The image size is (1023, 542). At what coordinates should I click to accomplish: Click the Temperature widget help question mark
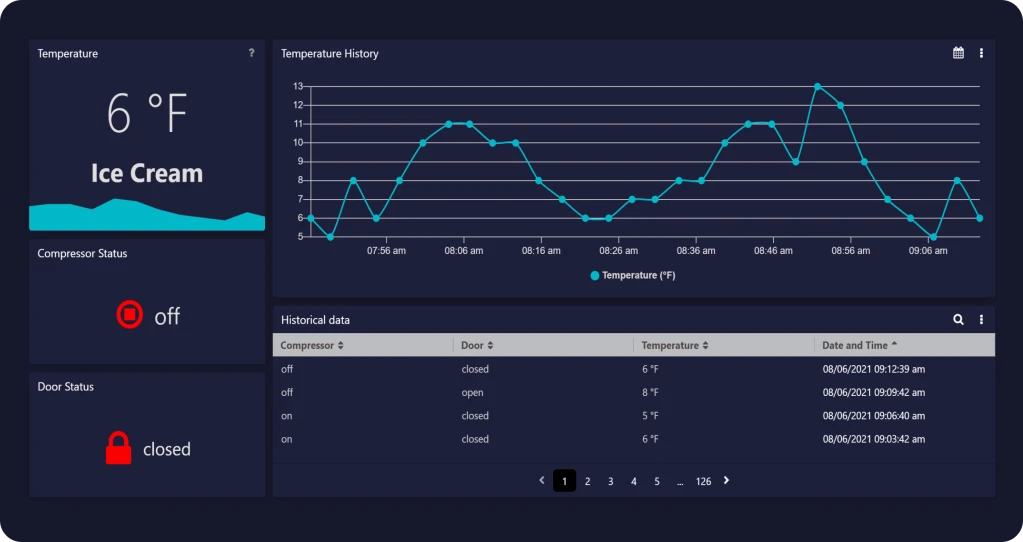(251, 53)
